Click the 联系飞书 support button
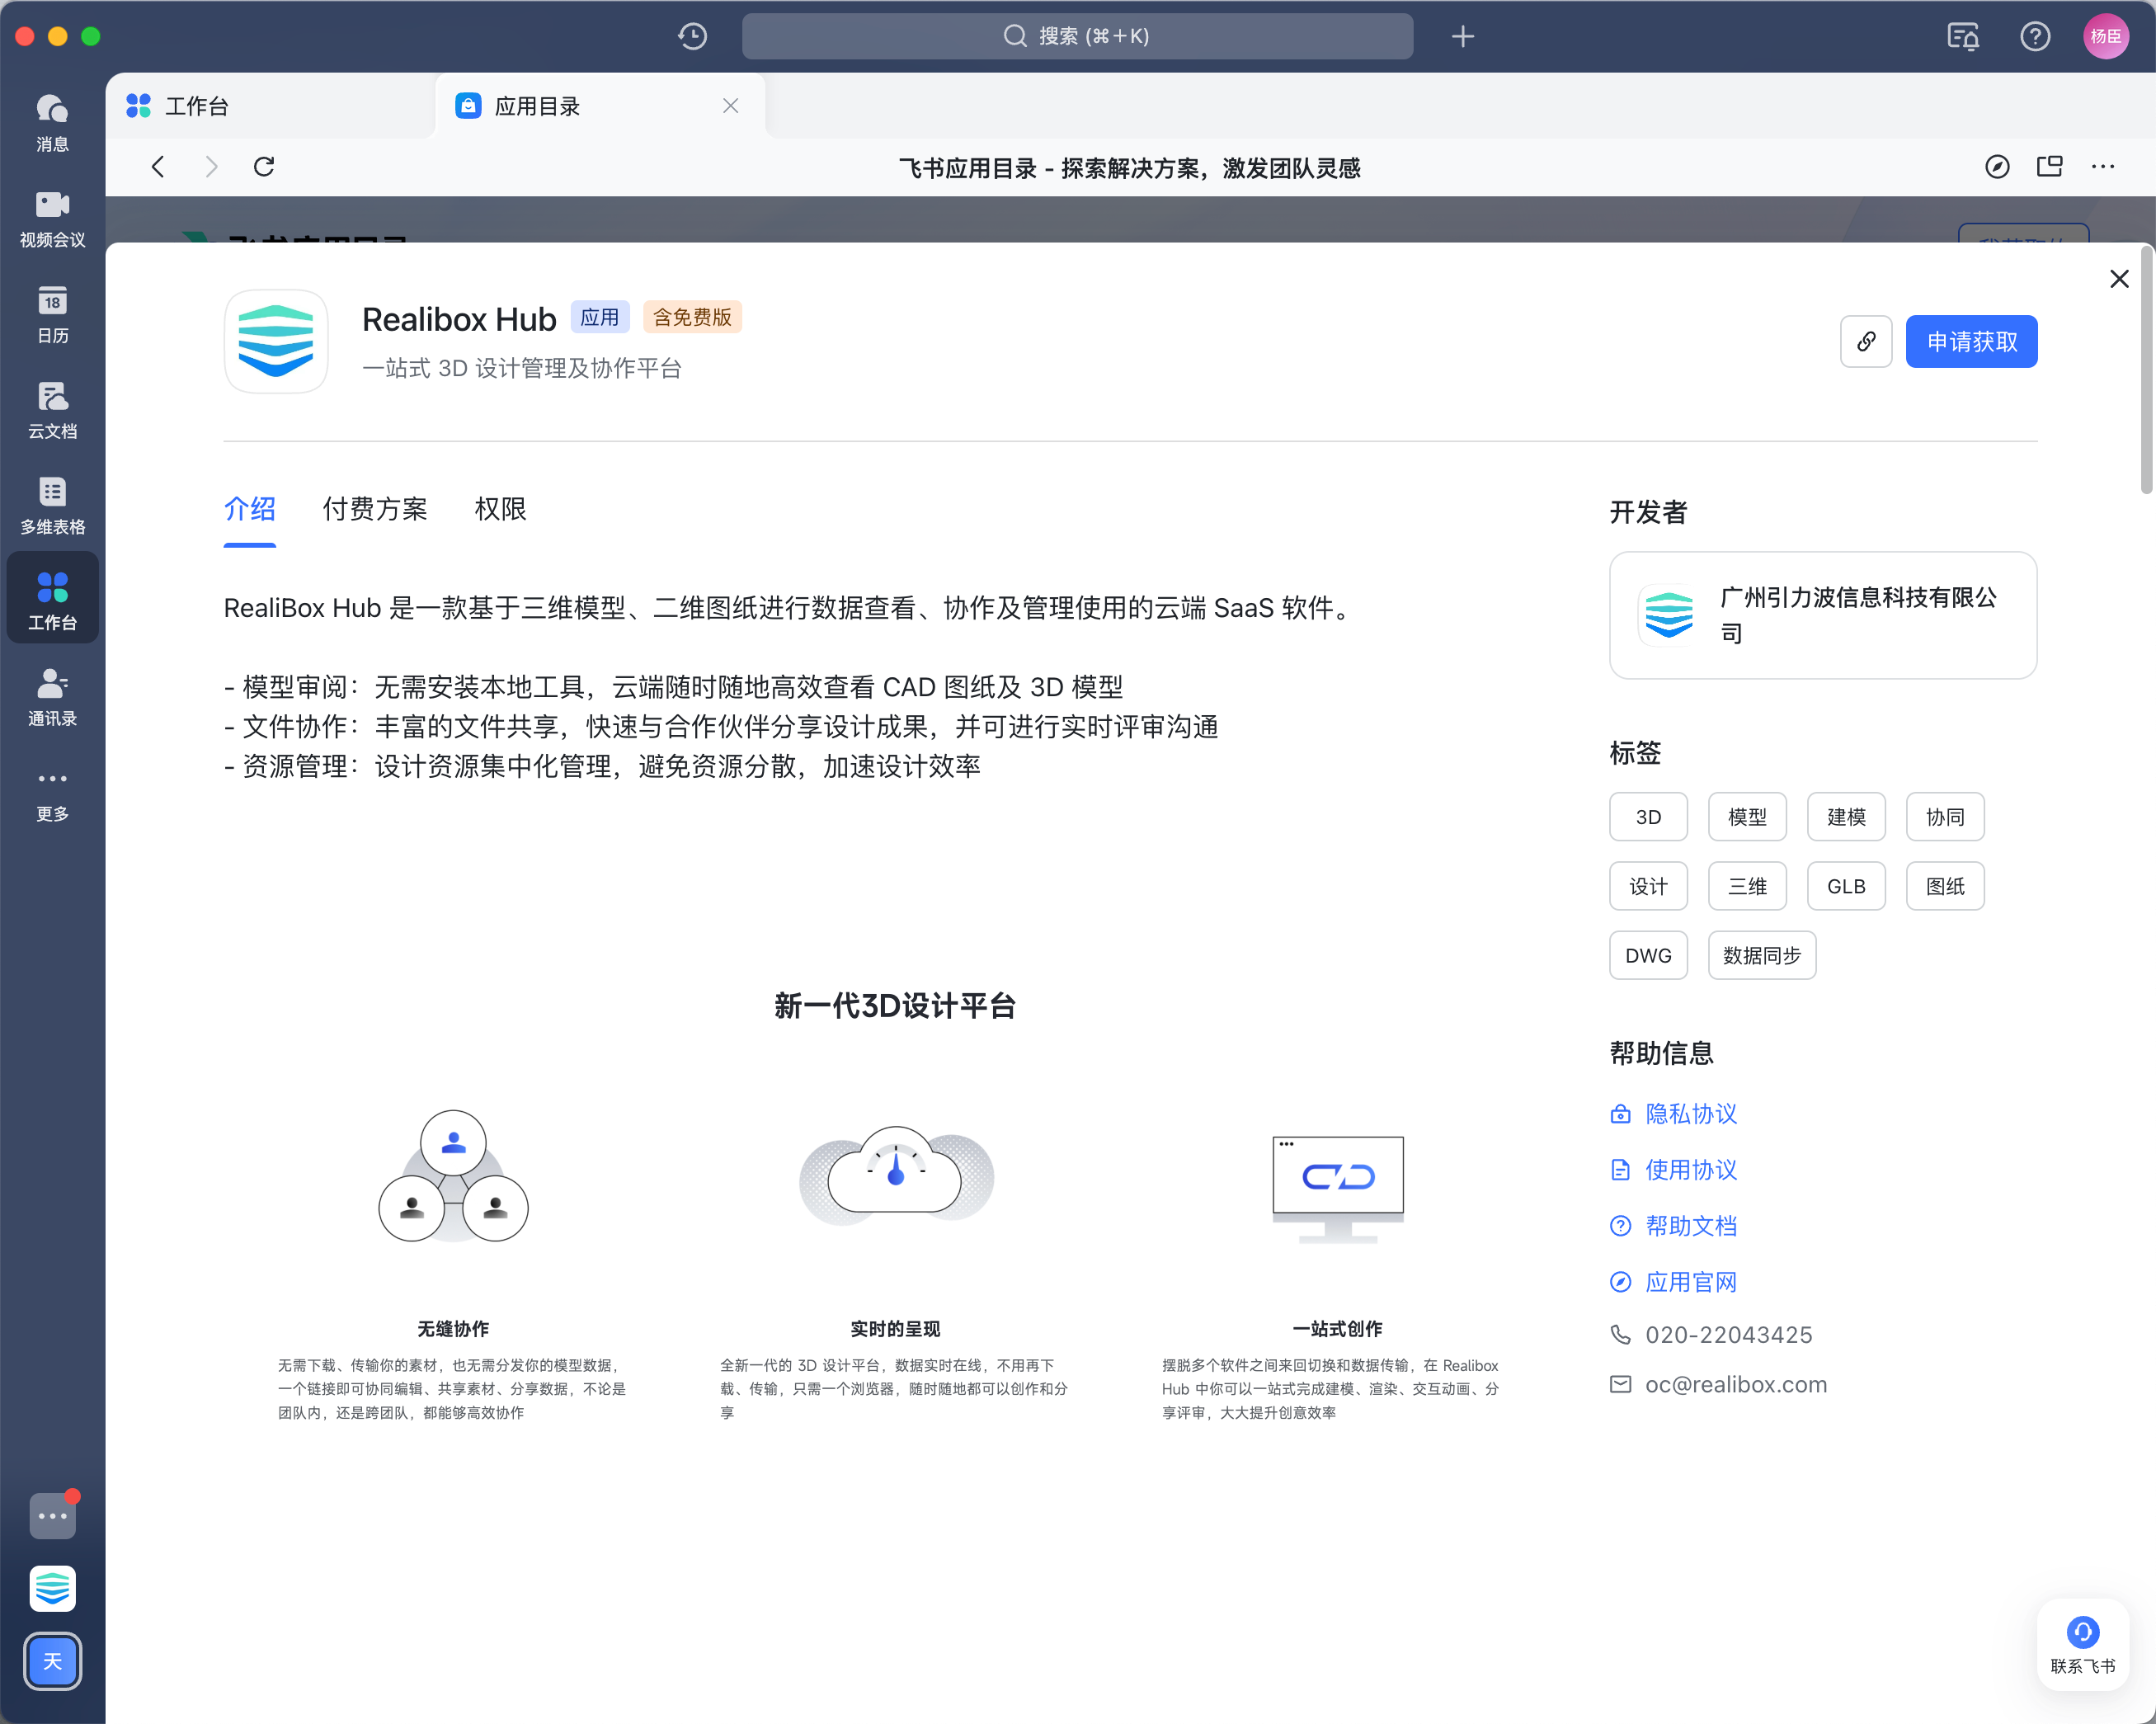This screenshot has width=2156, height=1724. click(x=2082, y=1645)
